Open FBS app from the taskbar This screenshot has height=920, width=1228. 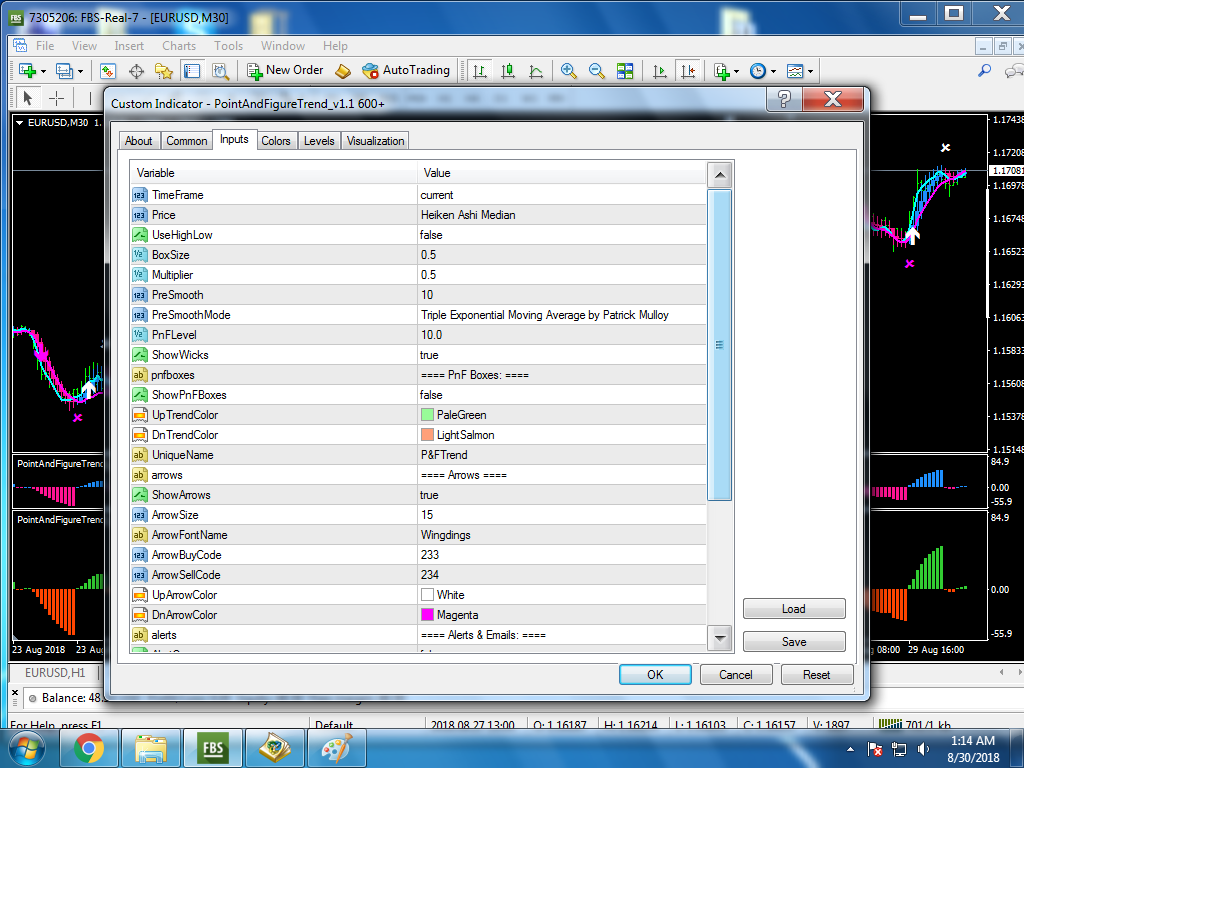coord(212,748)
